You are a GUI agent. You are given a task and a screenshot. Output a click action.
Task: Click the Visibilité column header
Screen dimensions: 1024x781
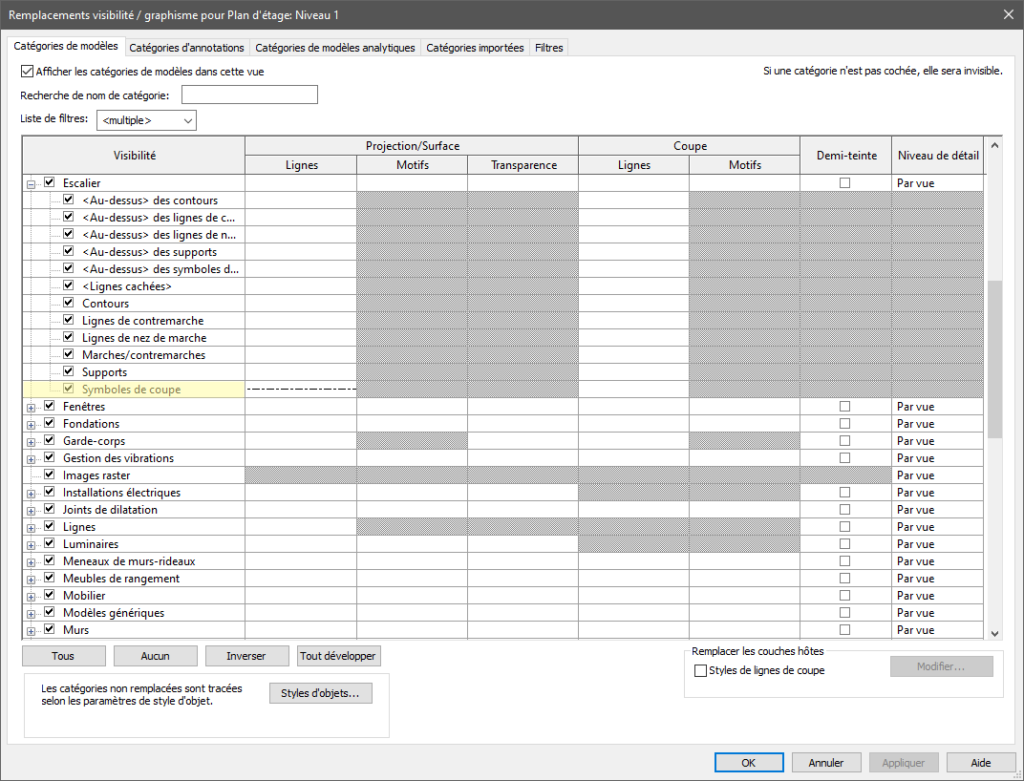[134, 155]
